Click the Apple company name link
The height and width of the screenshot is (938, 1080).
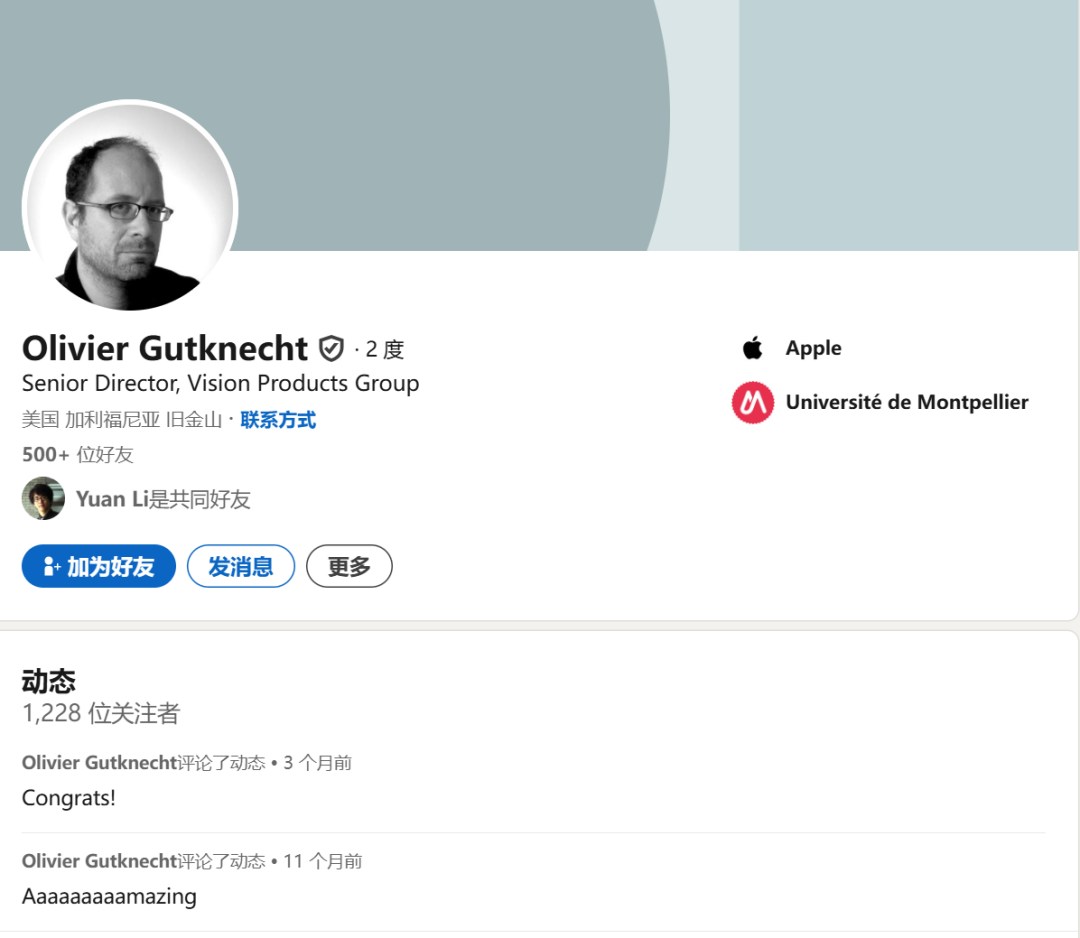[x=813, y=348]
